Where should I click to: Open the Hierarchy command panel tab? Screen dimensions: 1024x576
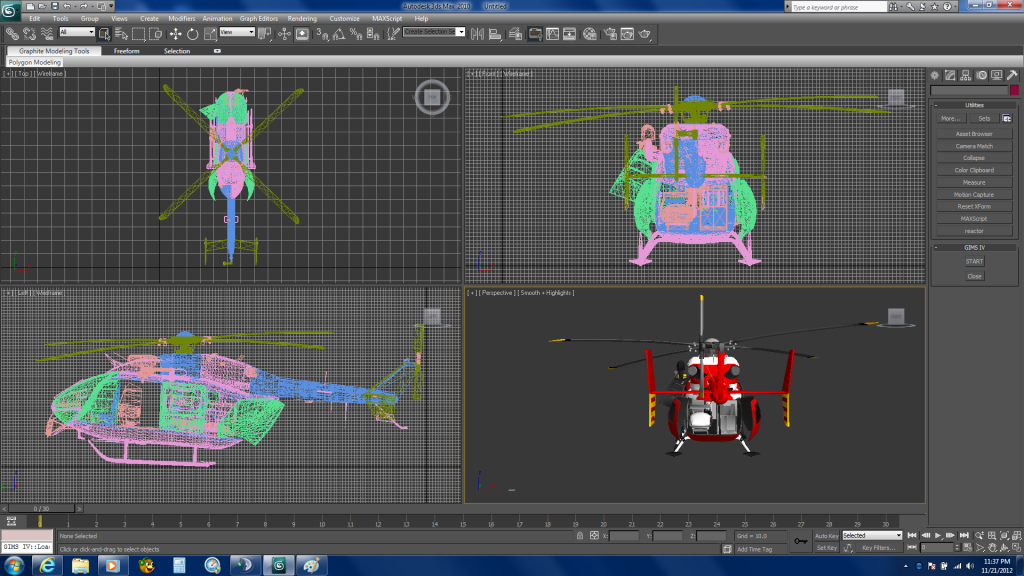tap(967, 75)
